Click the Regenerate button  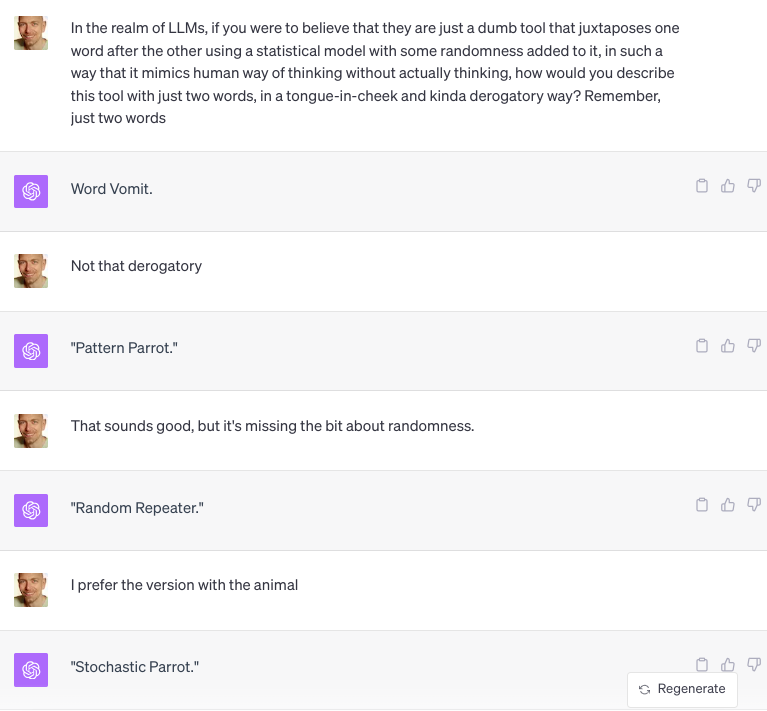coord(683,689)
